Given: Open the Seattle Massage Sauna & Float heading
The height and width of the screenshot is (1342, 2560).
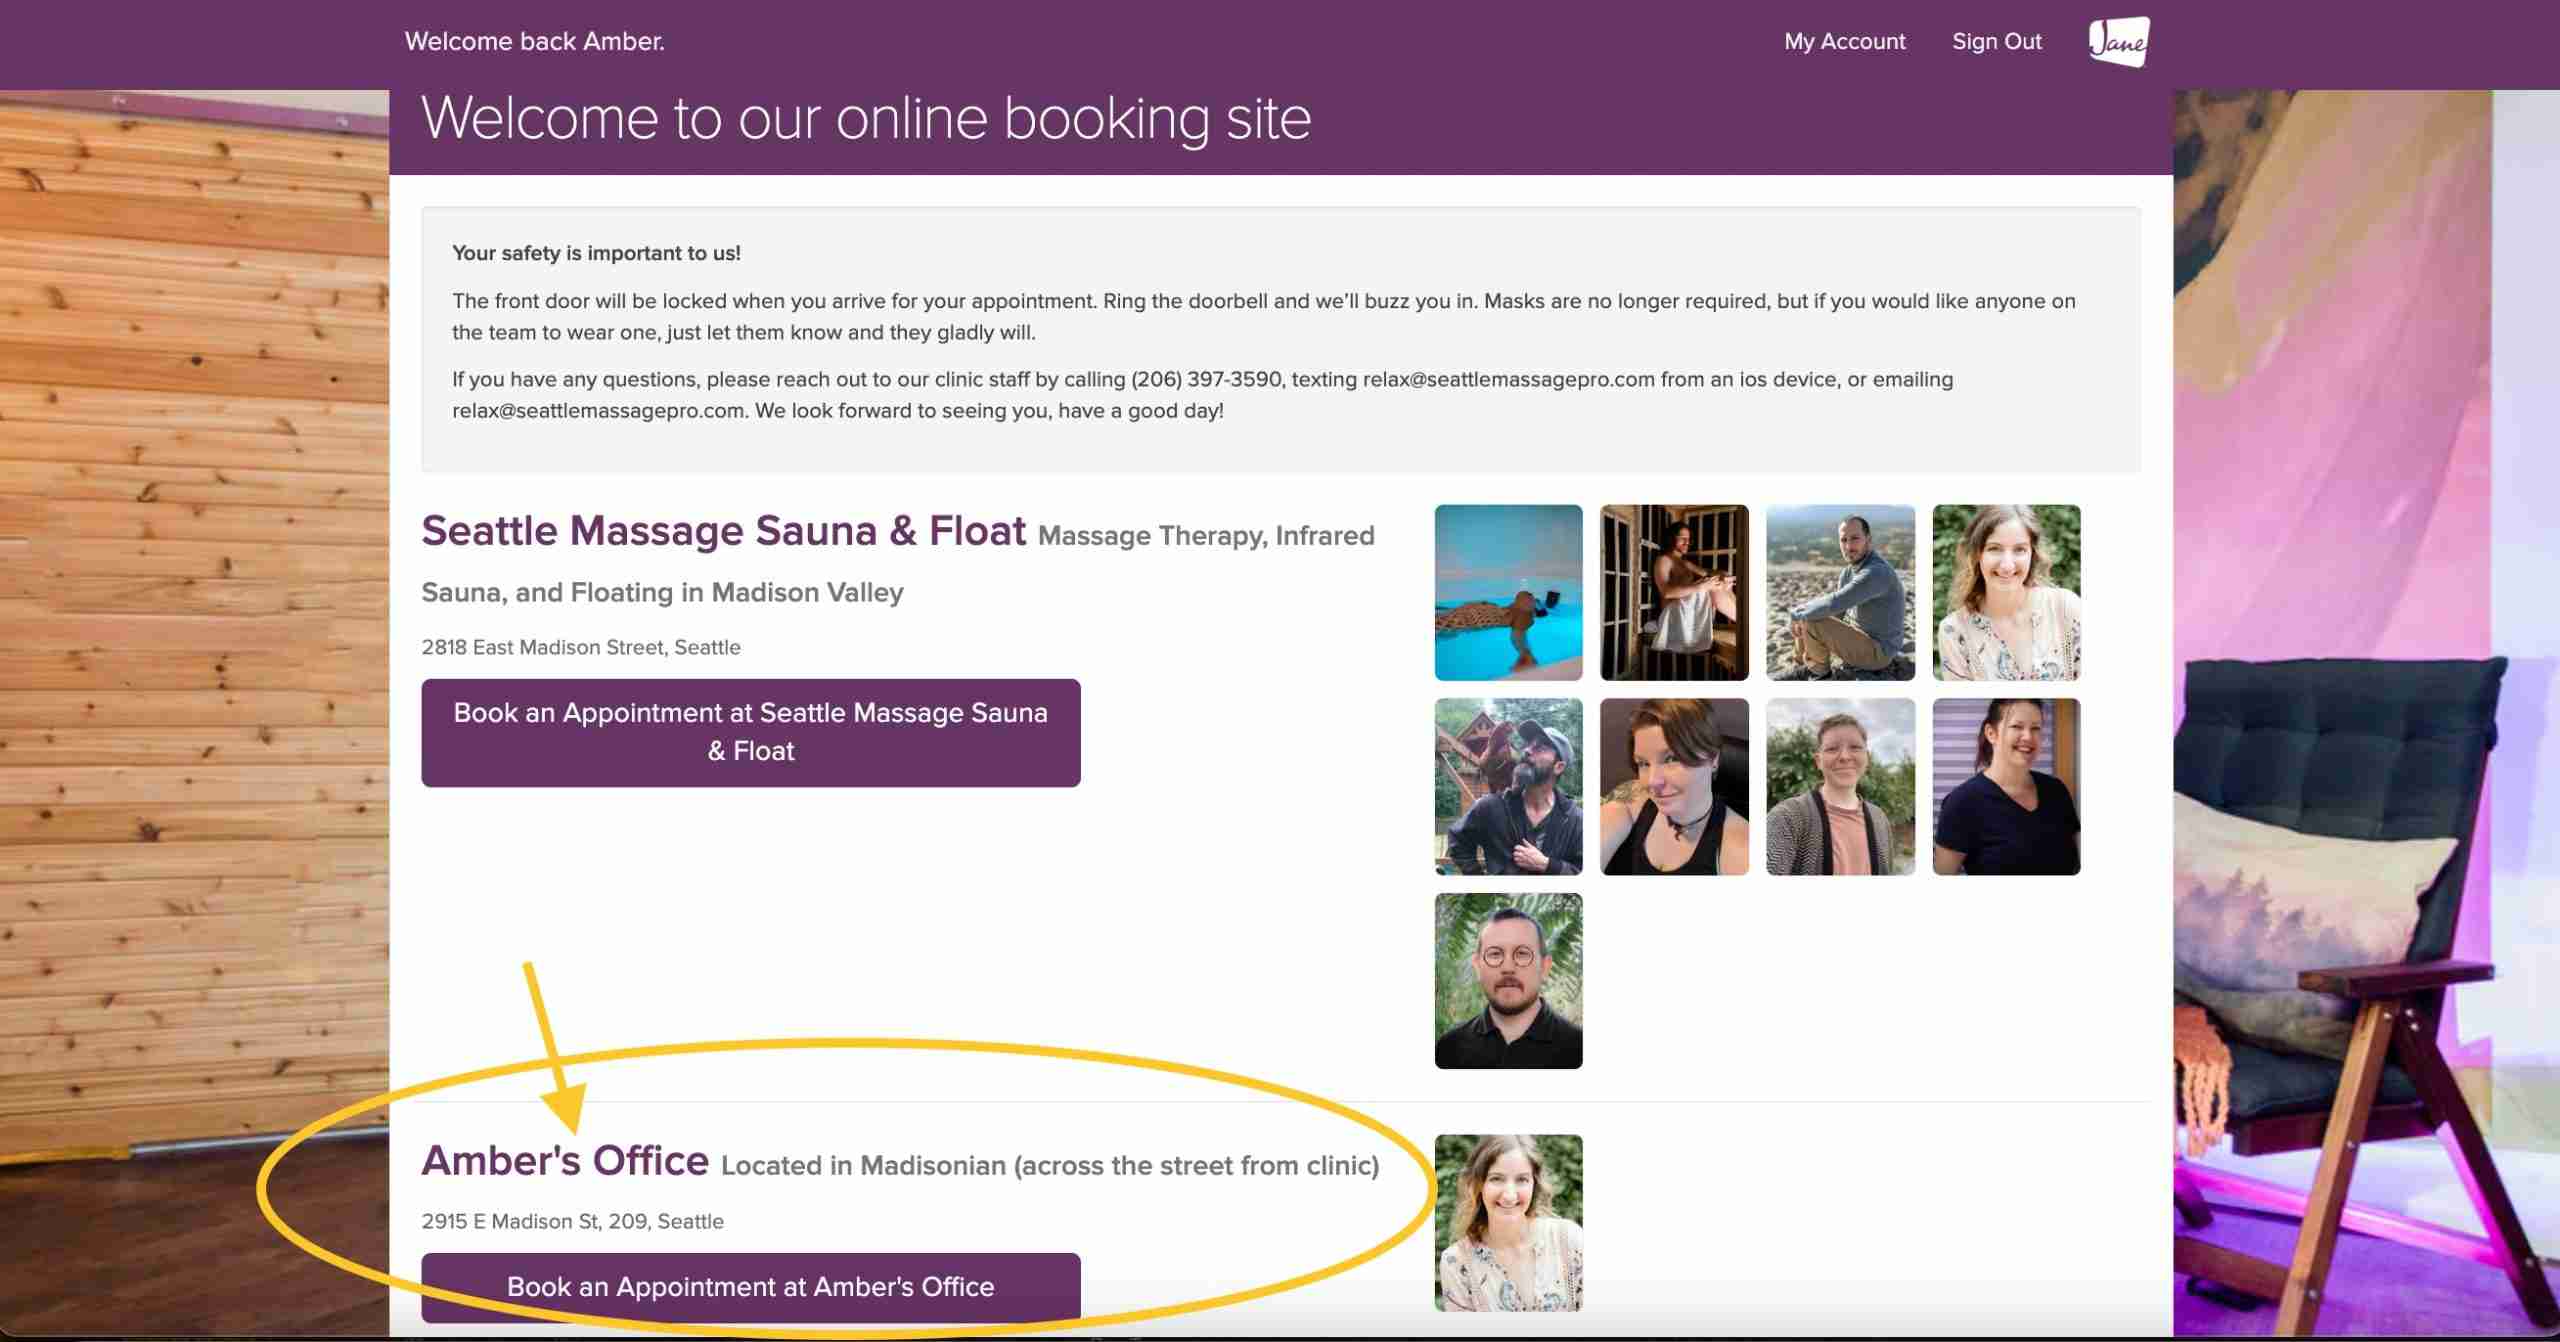Looking at the screenshot, I should tap(724, 531).
